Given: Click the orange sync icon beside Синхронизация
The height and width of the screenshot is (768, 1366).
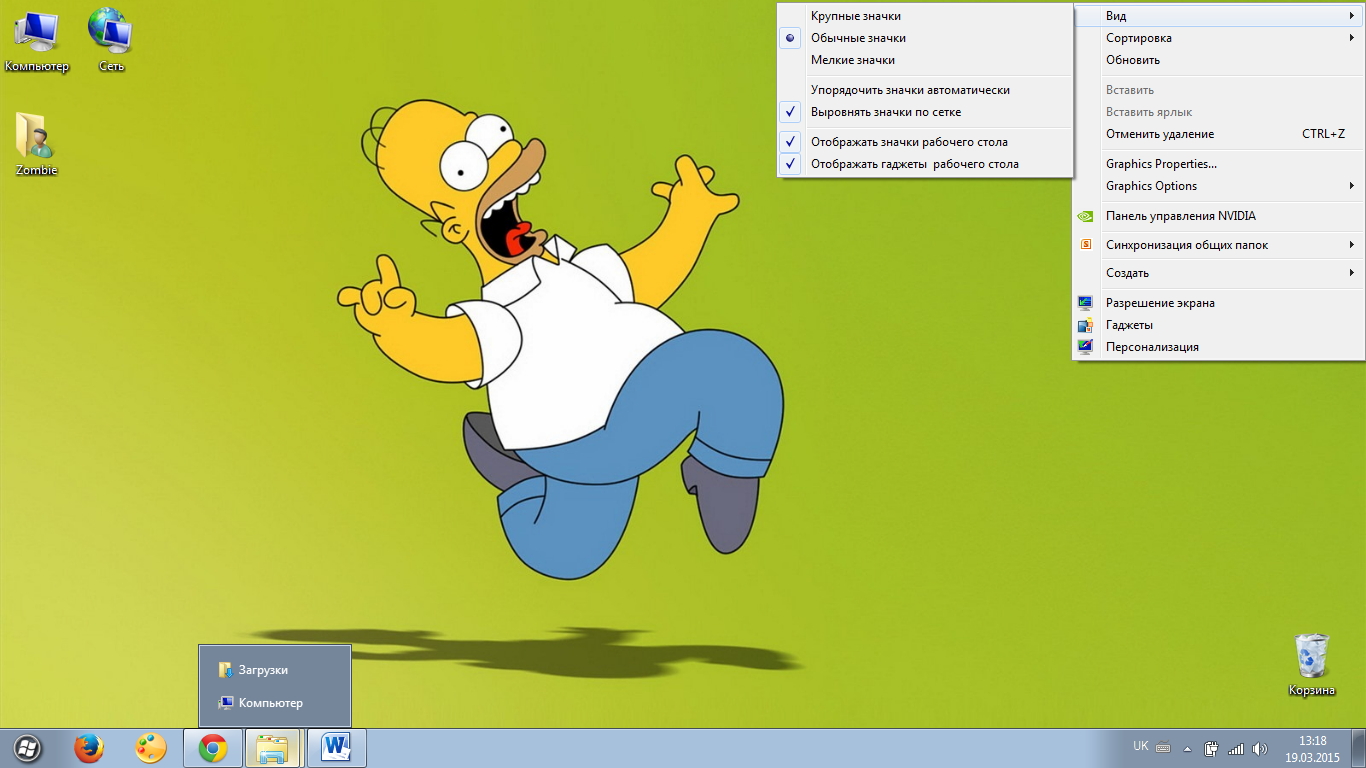Looking at the screenshot, I should (x=1085, y=244).
